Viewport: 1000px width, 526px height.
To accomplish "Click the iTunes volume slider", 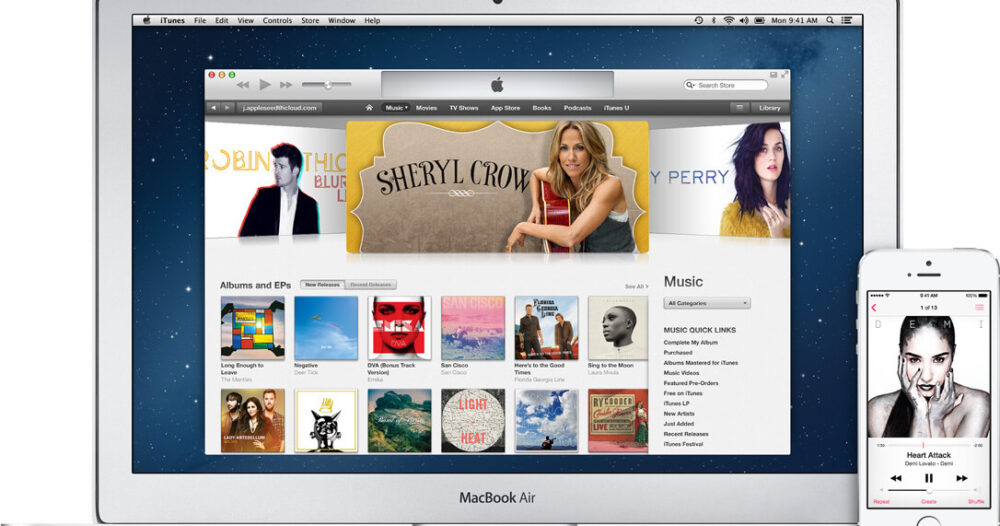I will tap(326, 85).
